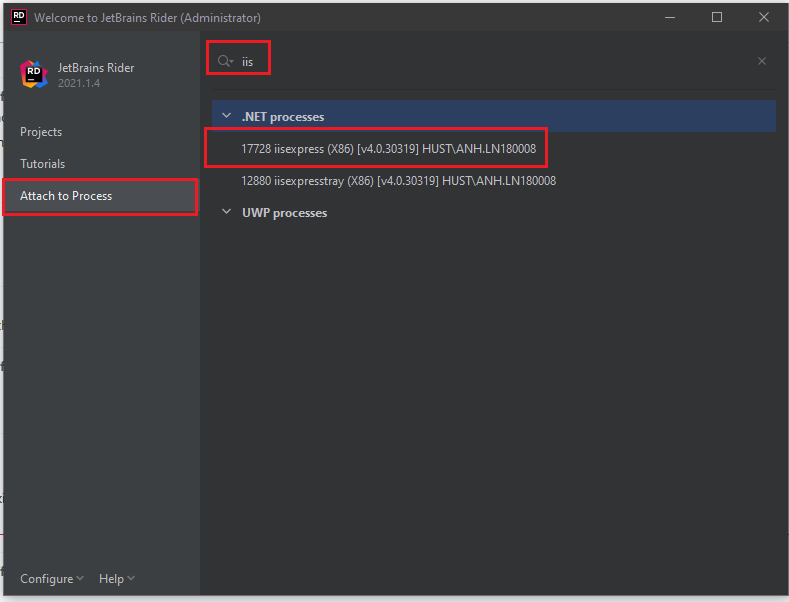The image size is (789, 602).
Task: Maximize the Rider welcome window
Action: click(716, 17)
